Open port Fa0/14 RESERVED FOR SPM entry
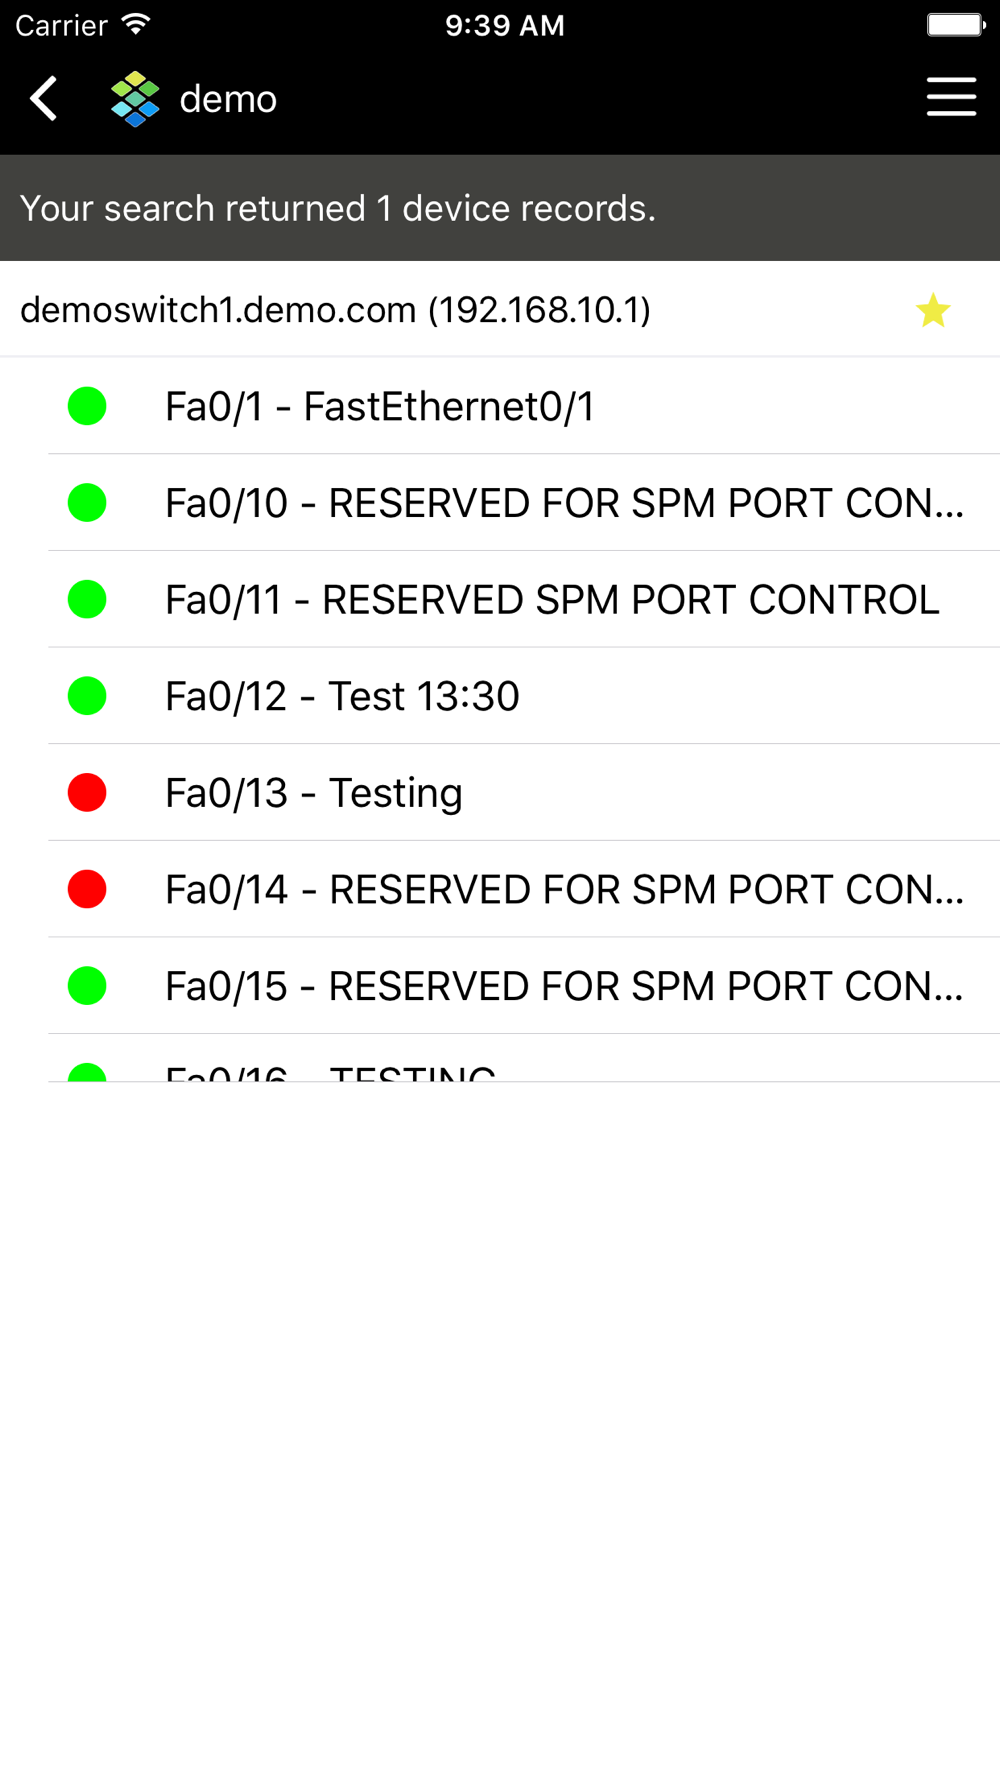Image resolution: width=1000 pixels, height=1778 pixels. click(564, 889)
